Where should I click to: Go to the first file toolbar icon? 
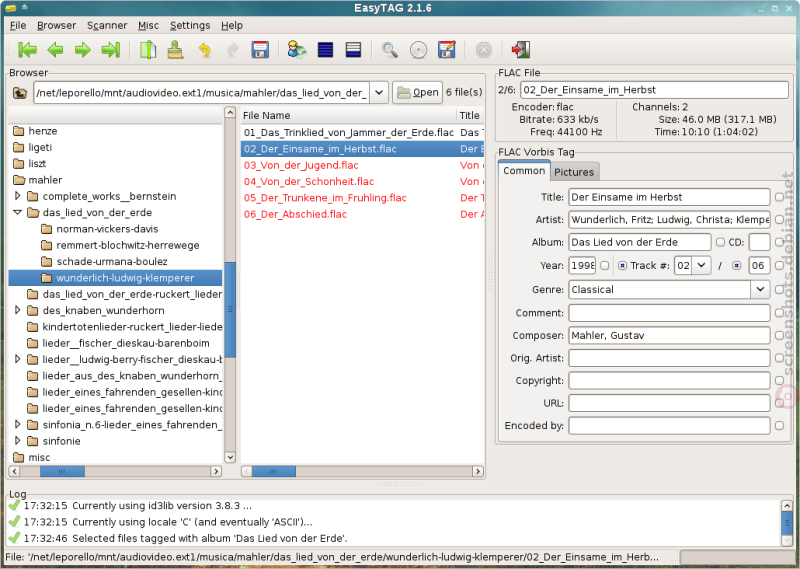(27, 50)
